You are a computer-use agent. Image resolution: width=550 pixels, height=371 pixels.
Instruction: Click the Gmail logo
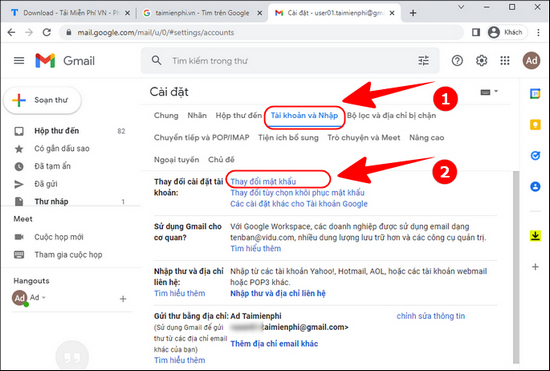[65, 61]
